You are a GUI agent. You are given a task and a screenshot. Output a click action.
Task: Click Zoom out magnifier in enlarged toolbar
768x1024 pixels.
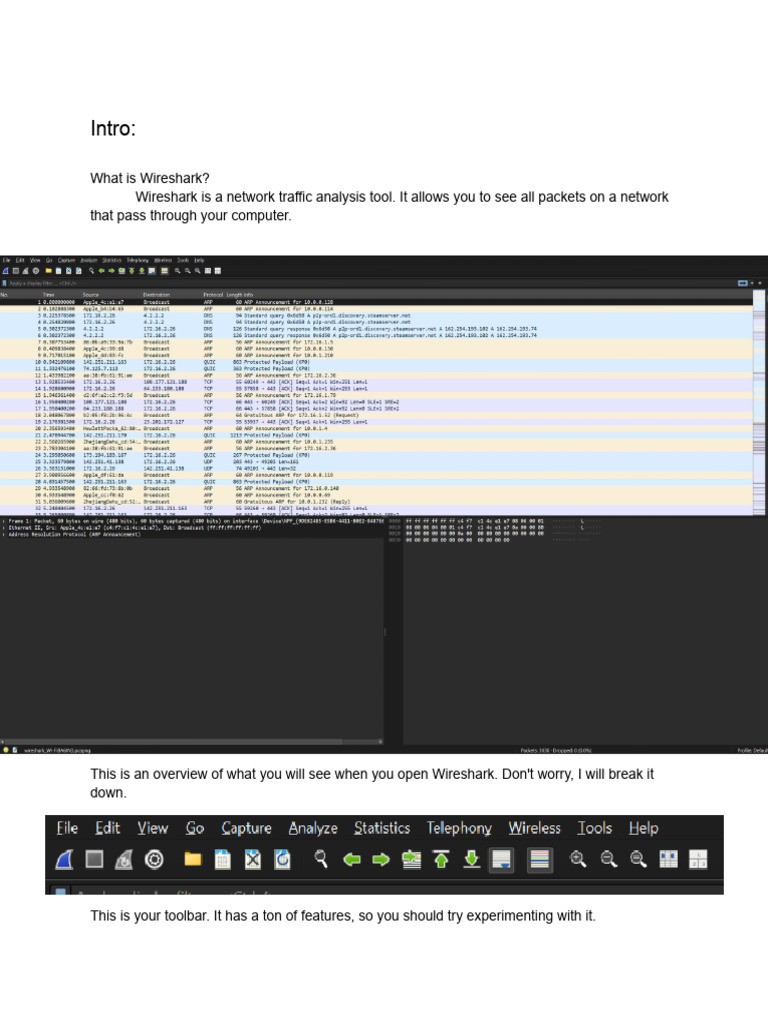pyautogui.click(x=609, y=859)
